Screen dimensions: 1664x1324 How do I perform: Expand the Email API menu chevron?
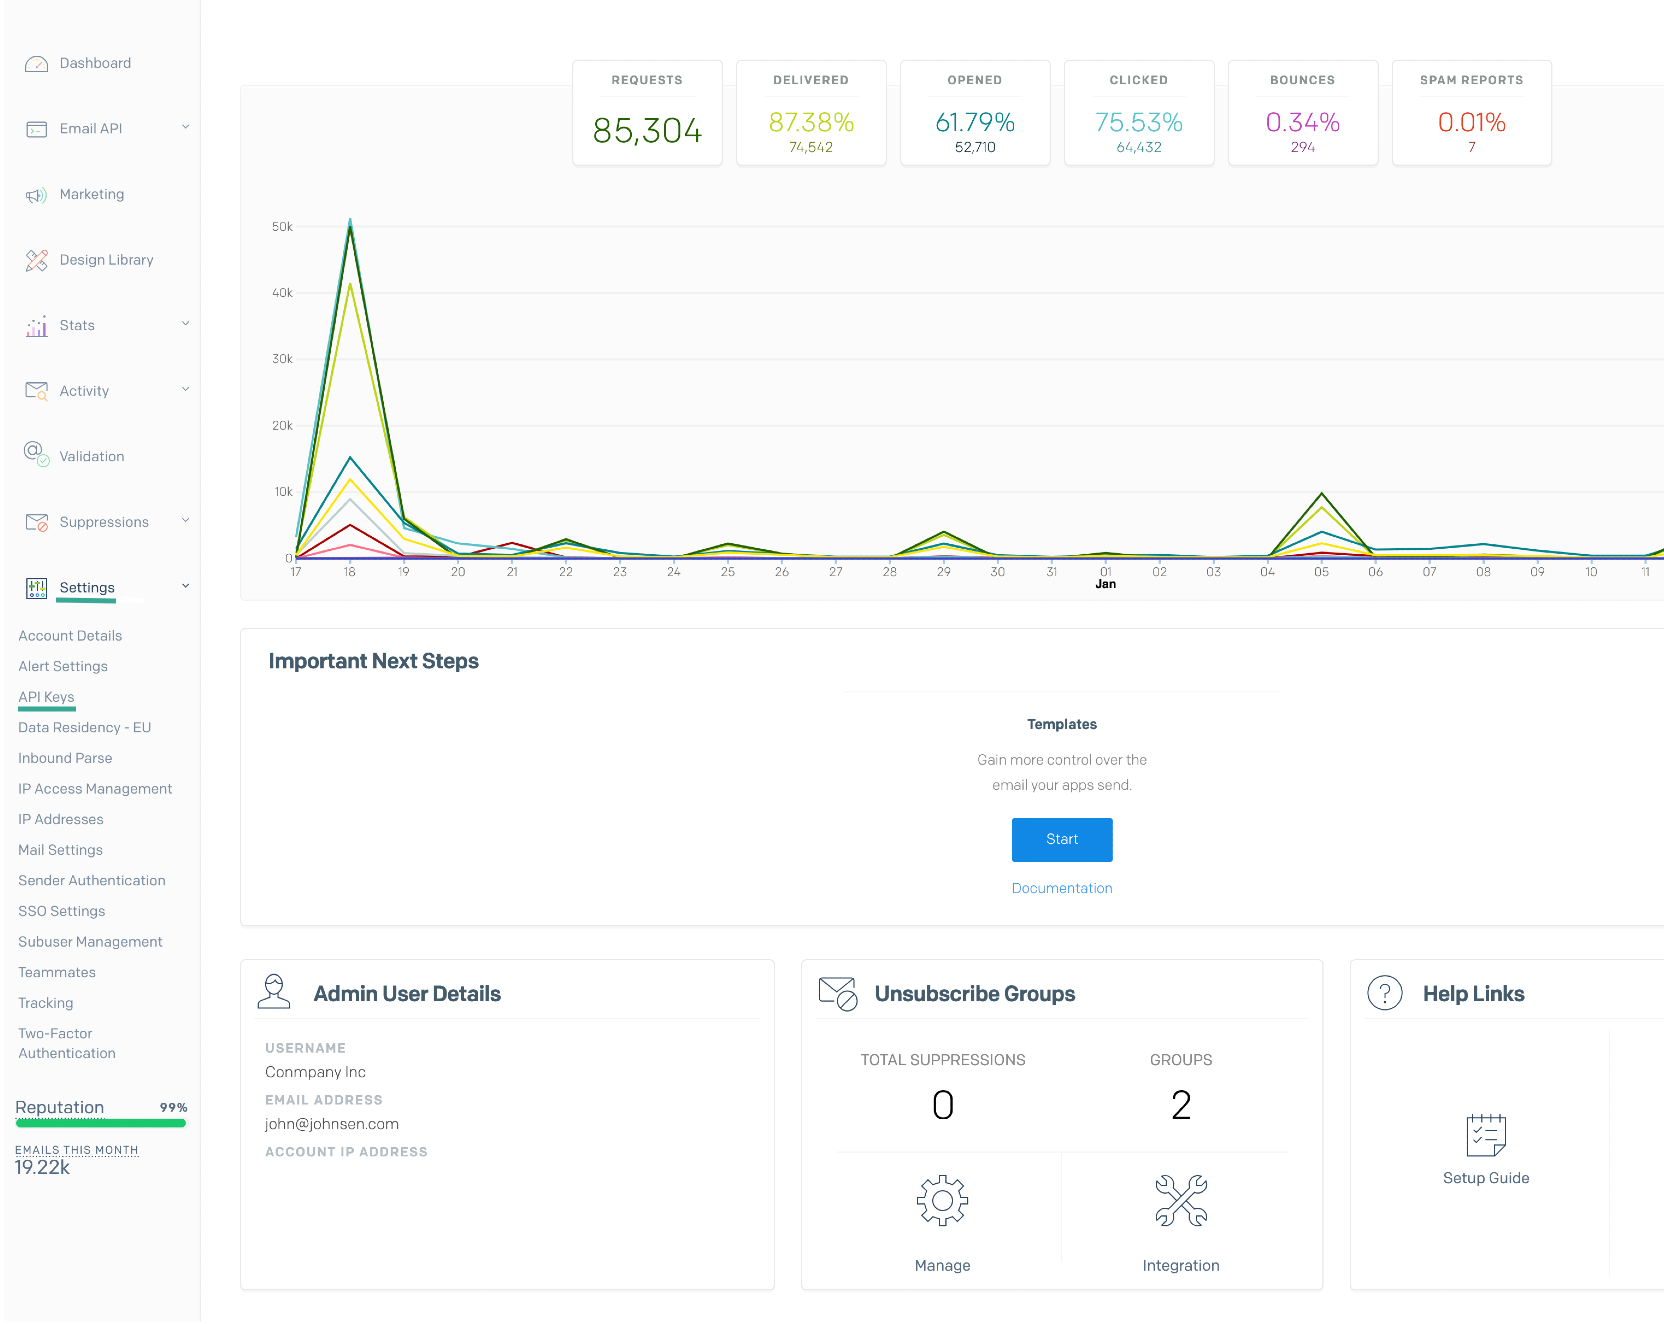[185, 127]
